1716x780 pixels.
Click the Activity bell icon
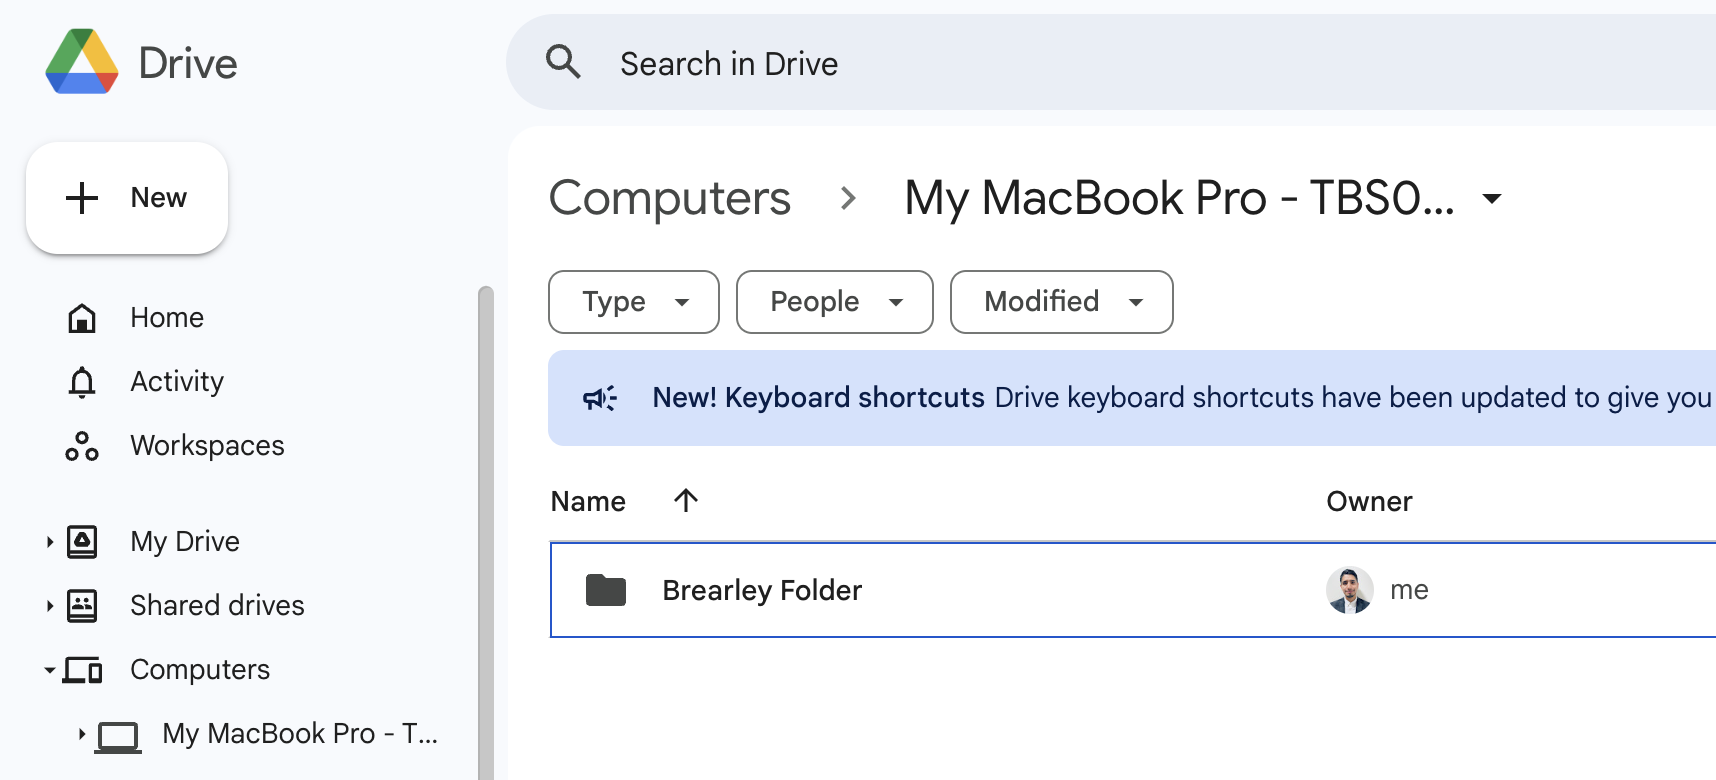tap(82, 382)
